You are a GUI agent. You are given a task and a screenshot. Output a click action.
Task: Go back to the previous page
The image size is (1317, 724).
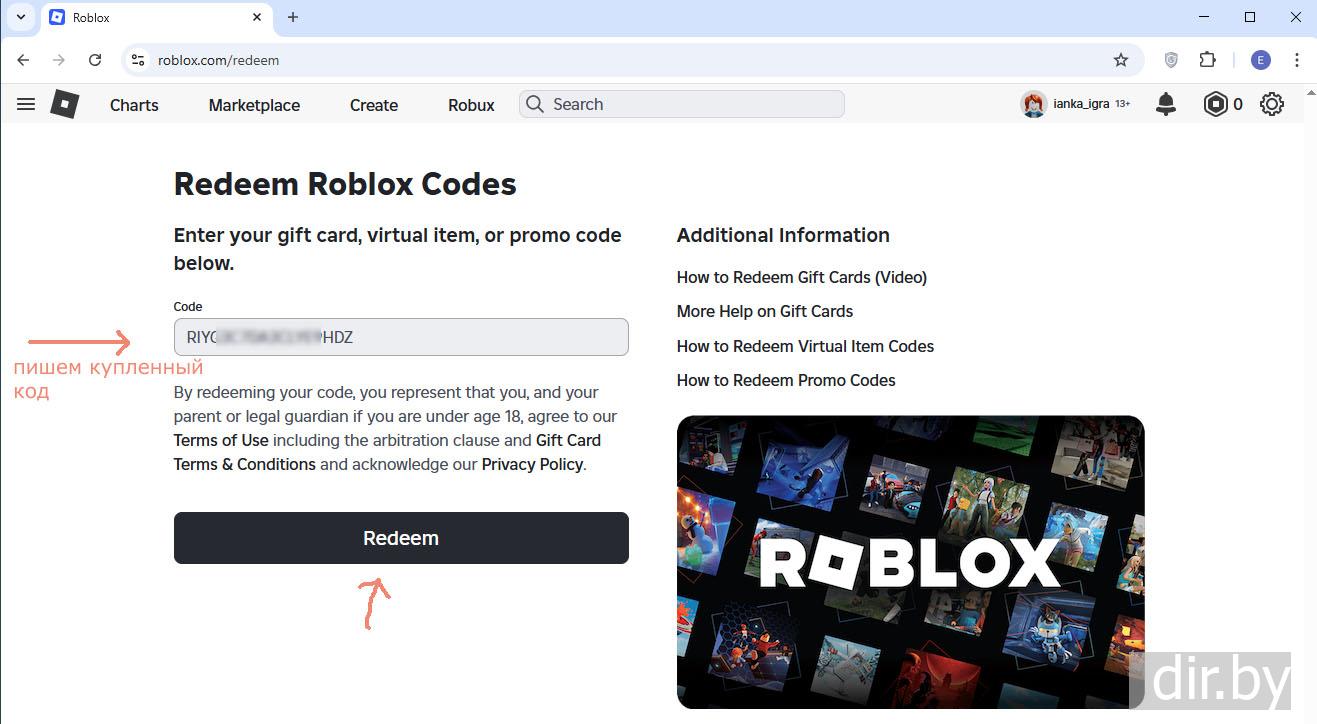[x=24, y=60]
